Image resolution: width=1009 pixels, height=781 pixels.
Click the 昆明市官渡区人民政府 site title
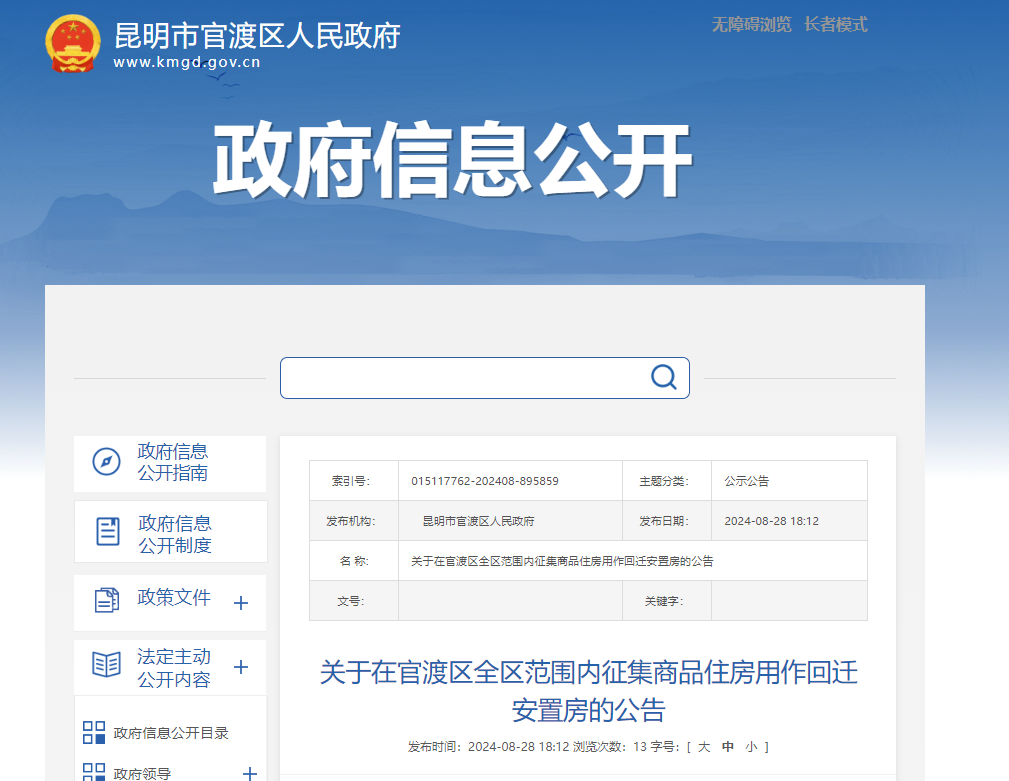(257, 36)
